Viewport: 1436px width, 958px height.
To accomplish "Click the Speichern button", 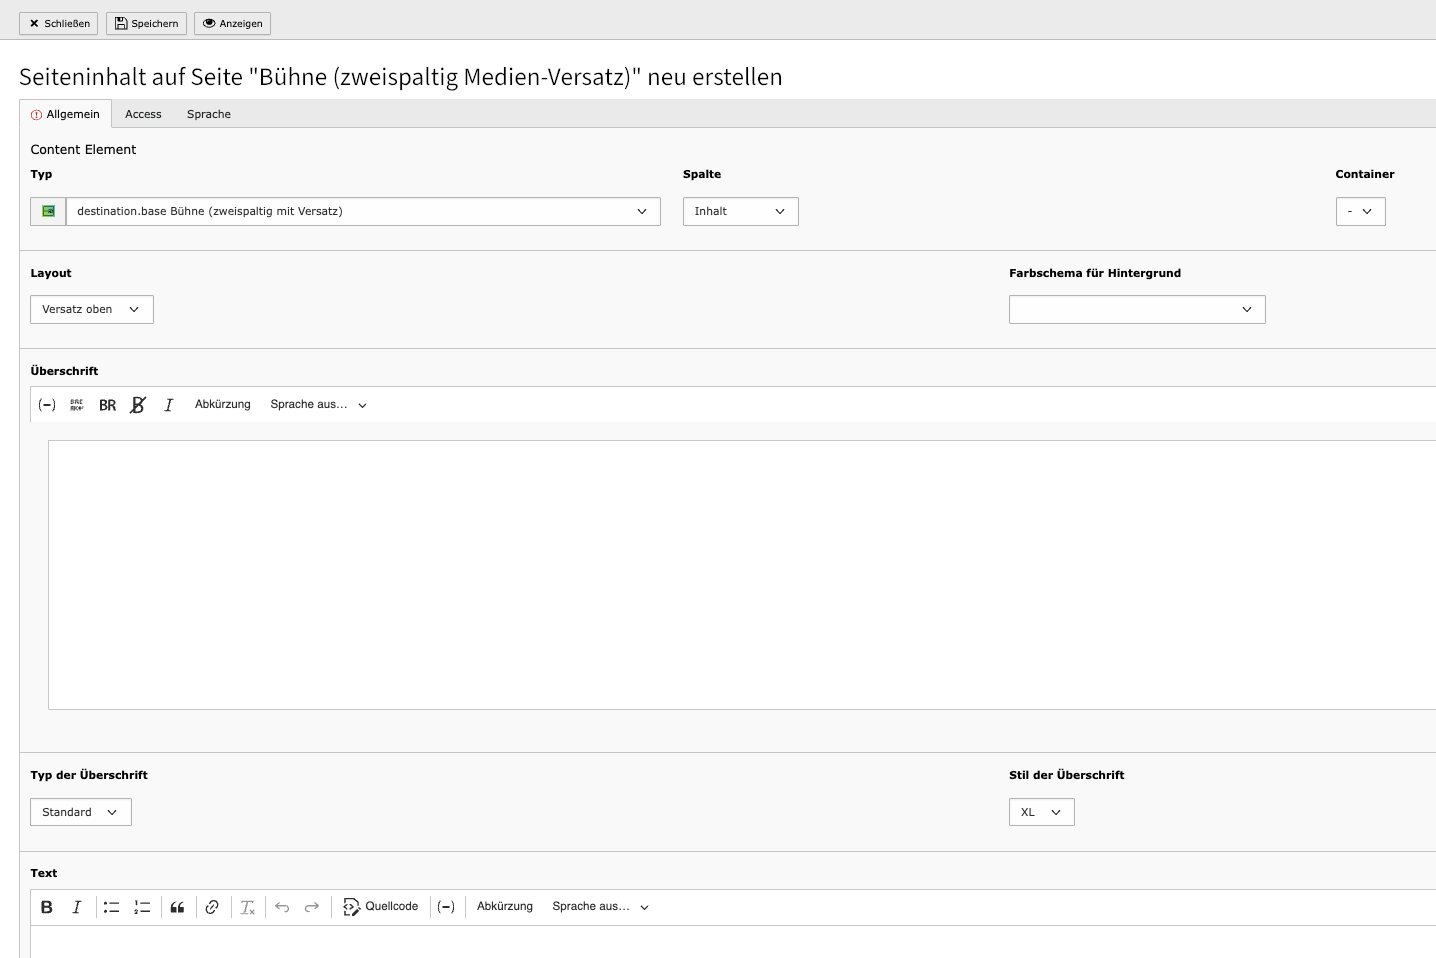I will pos(146,24).
